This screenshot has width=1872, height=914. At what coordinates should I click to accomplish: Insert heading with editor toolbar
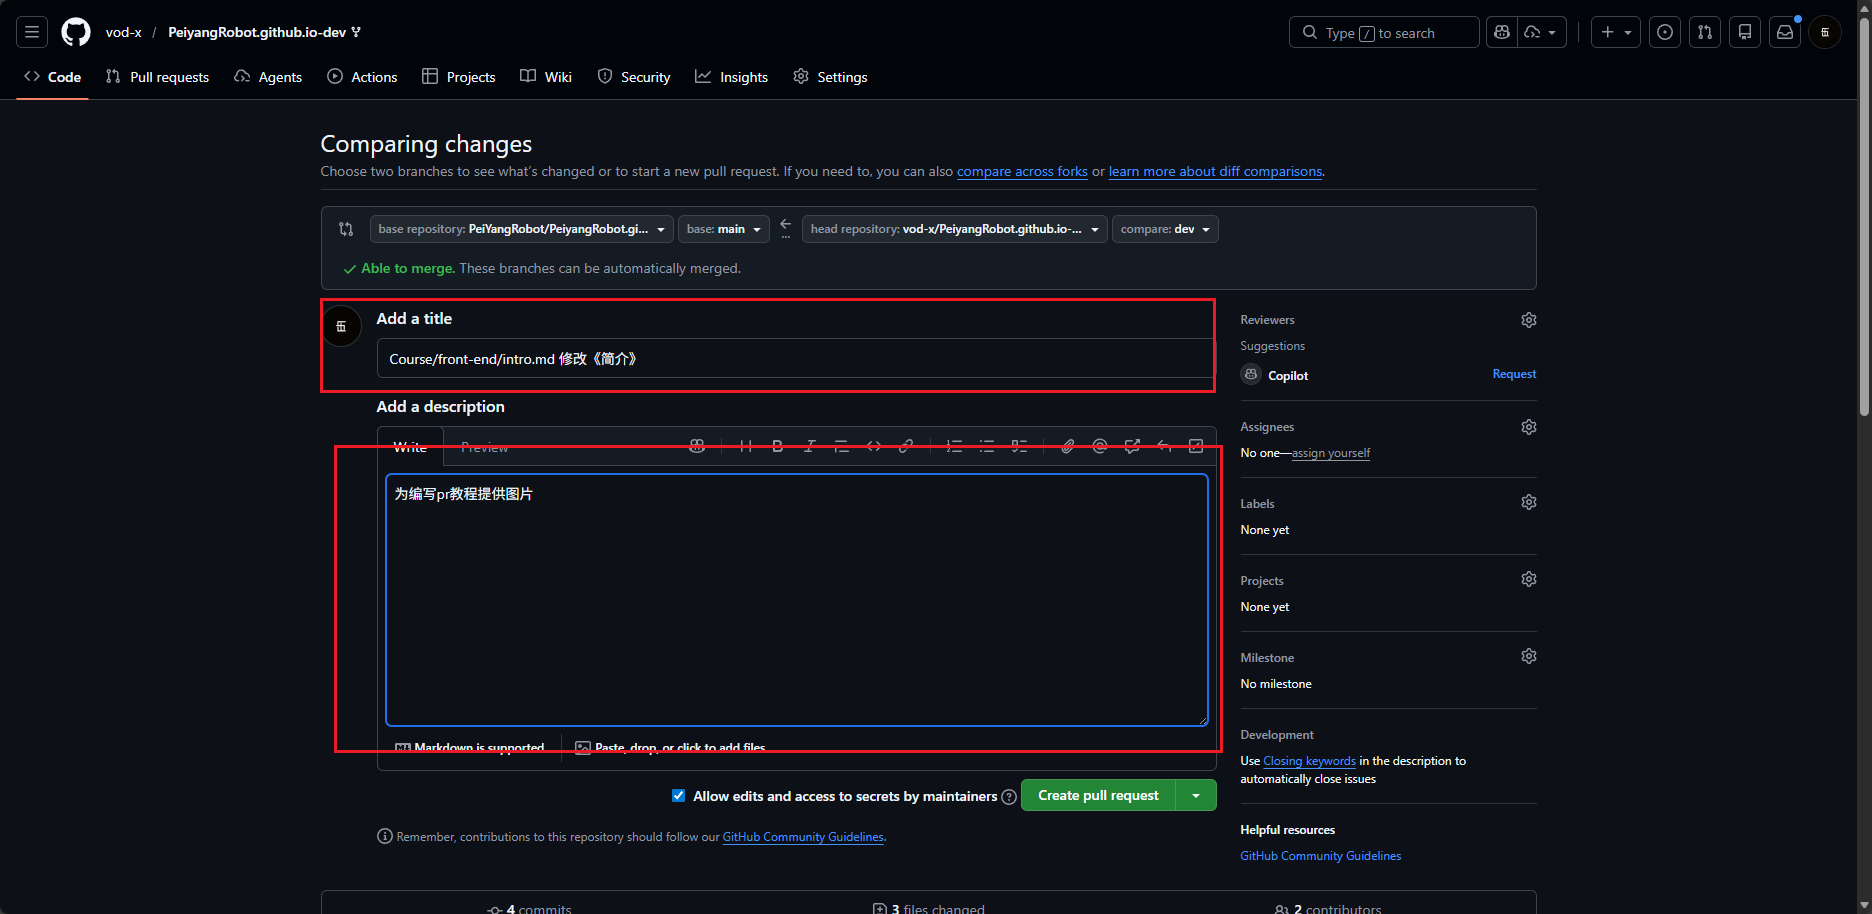pos(745,446)
